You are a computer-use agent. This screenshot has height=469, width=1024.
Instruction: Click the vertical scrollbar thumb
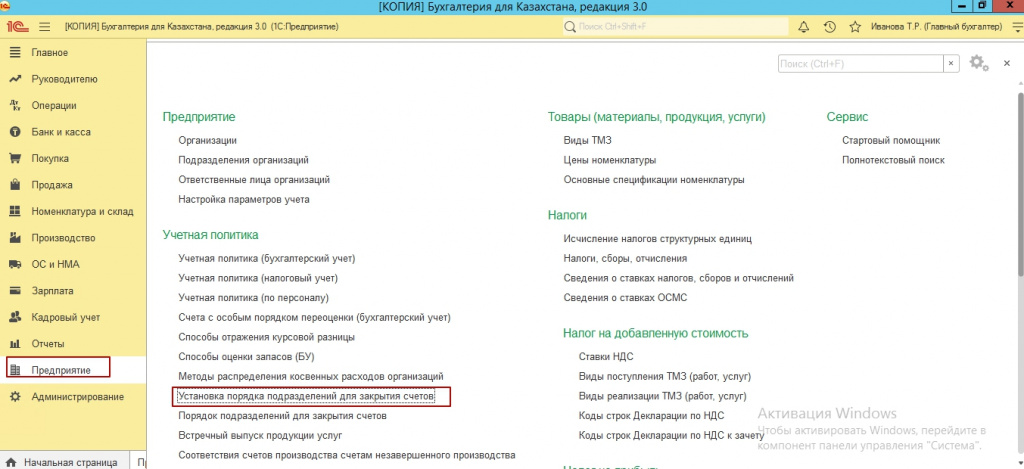click(1019, 183)
